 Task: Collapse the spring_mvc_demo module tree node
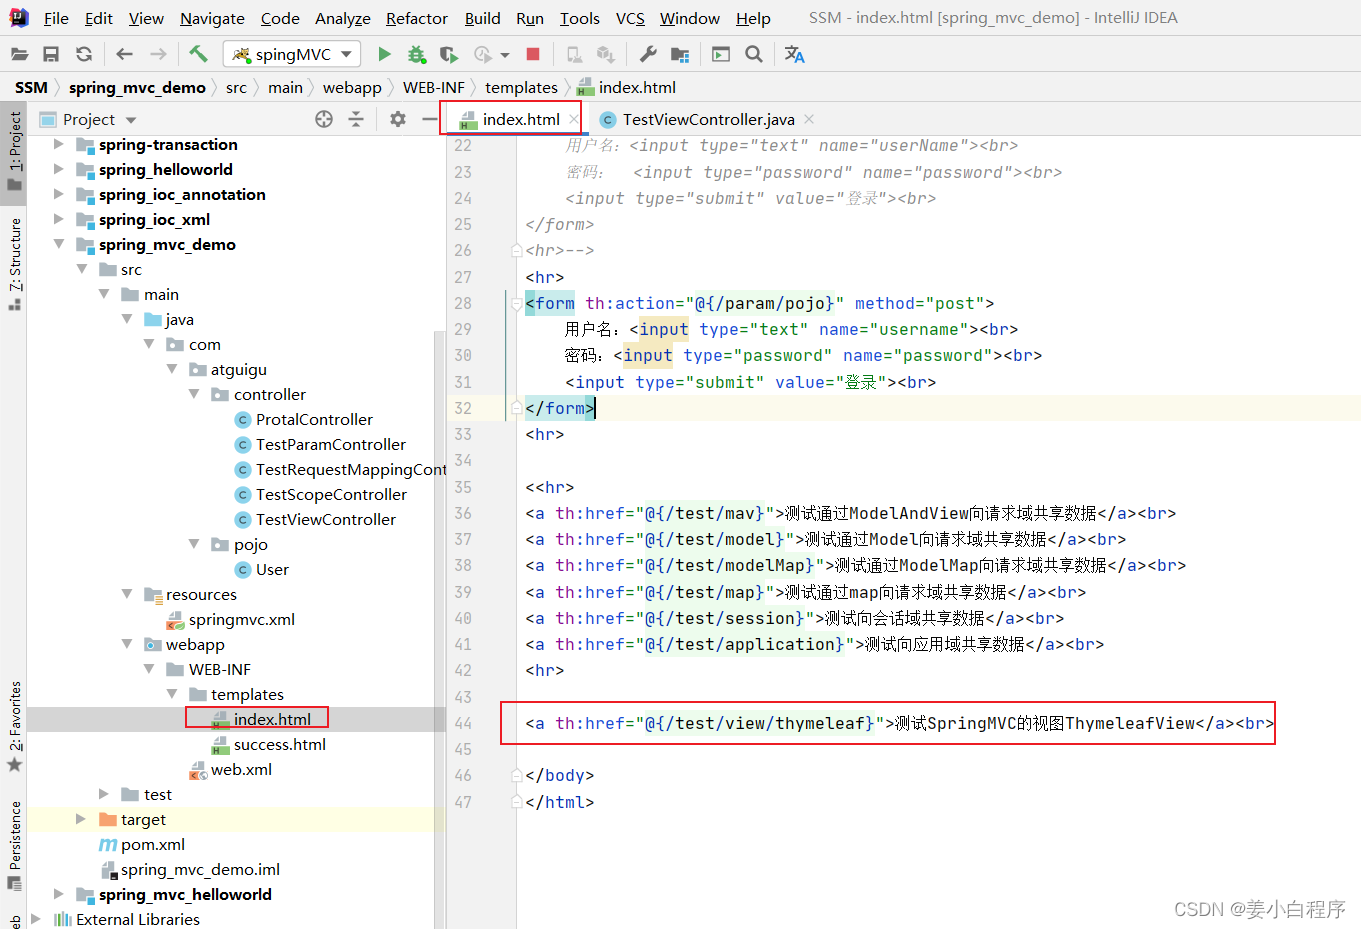click(59, 244)
